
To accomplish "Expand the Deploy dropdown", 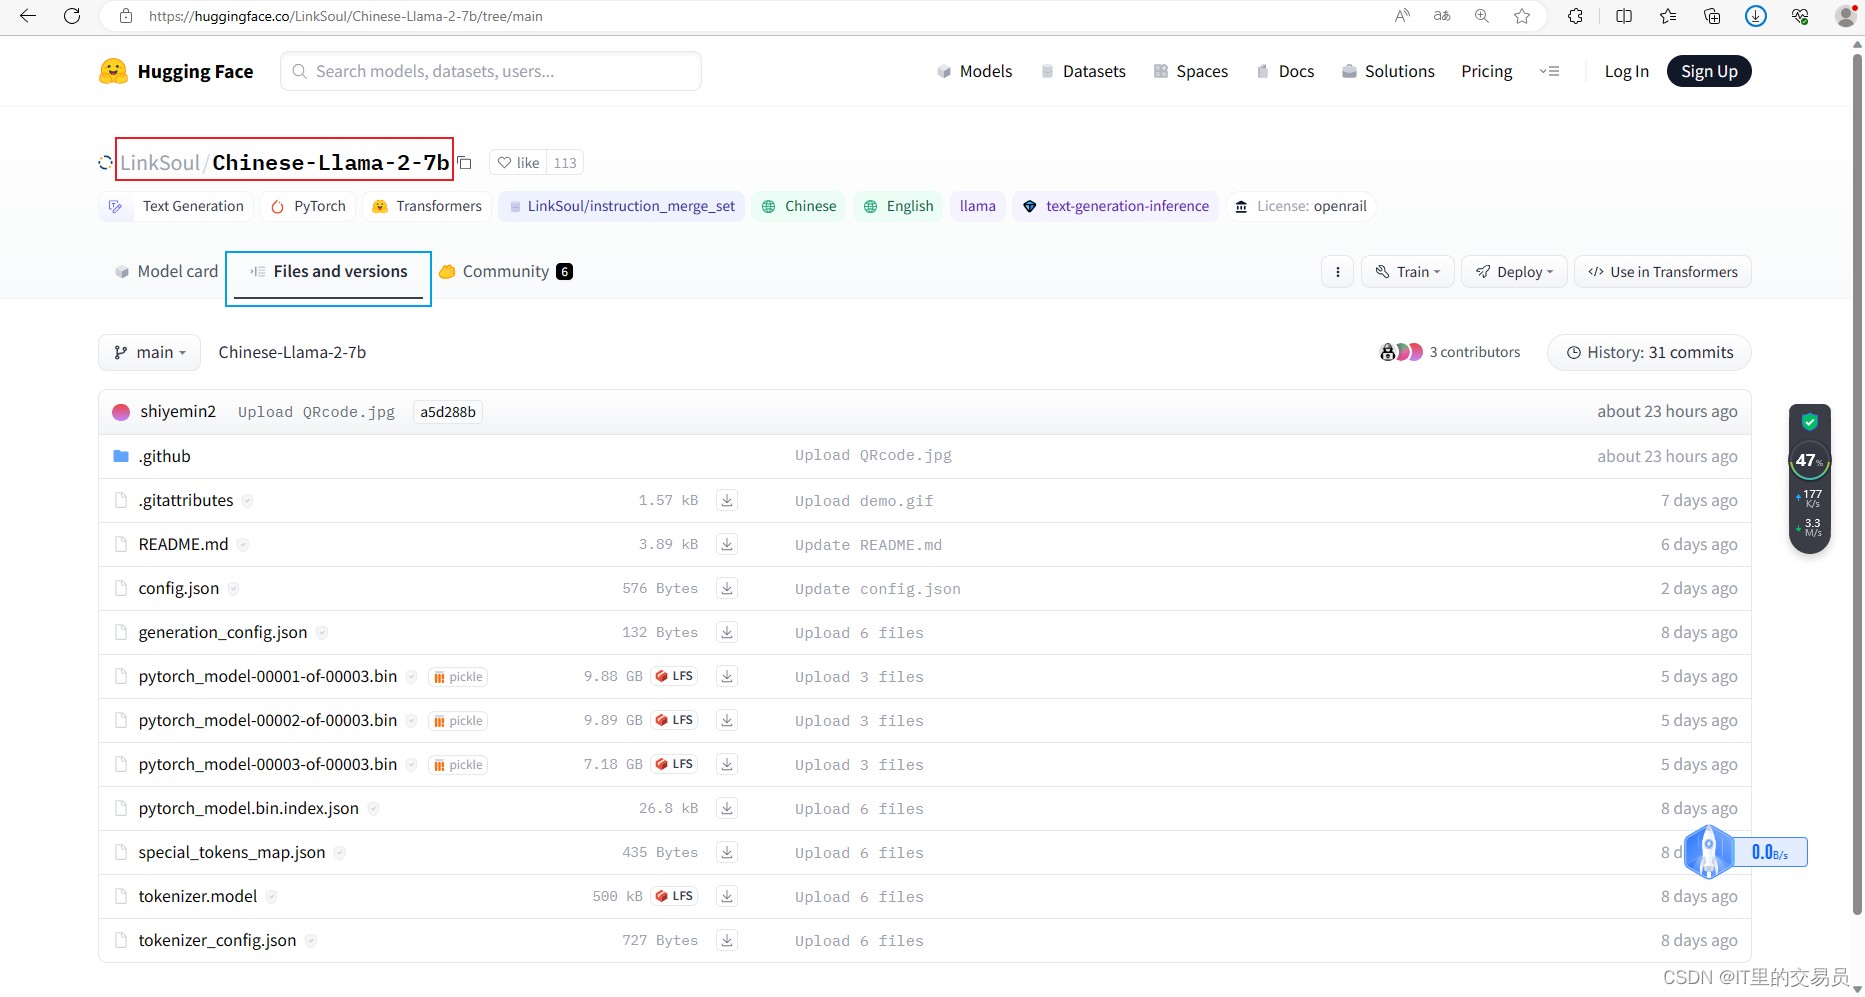I will 1514,272.
